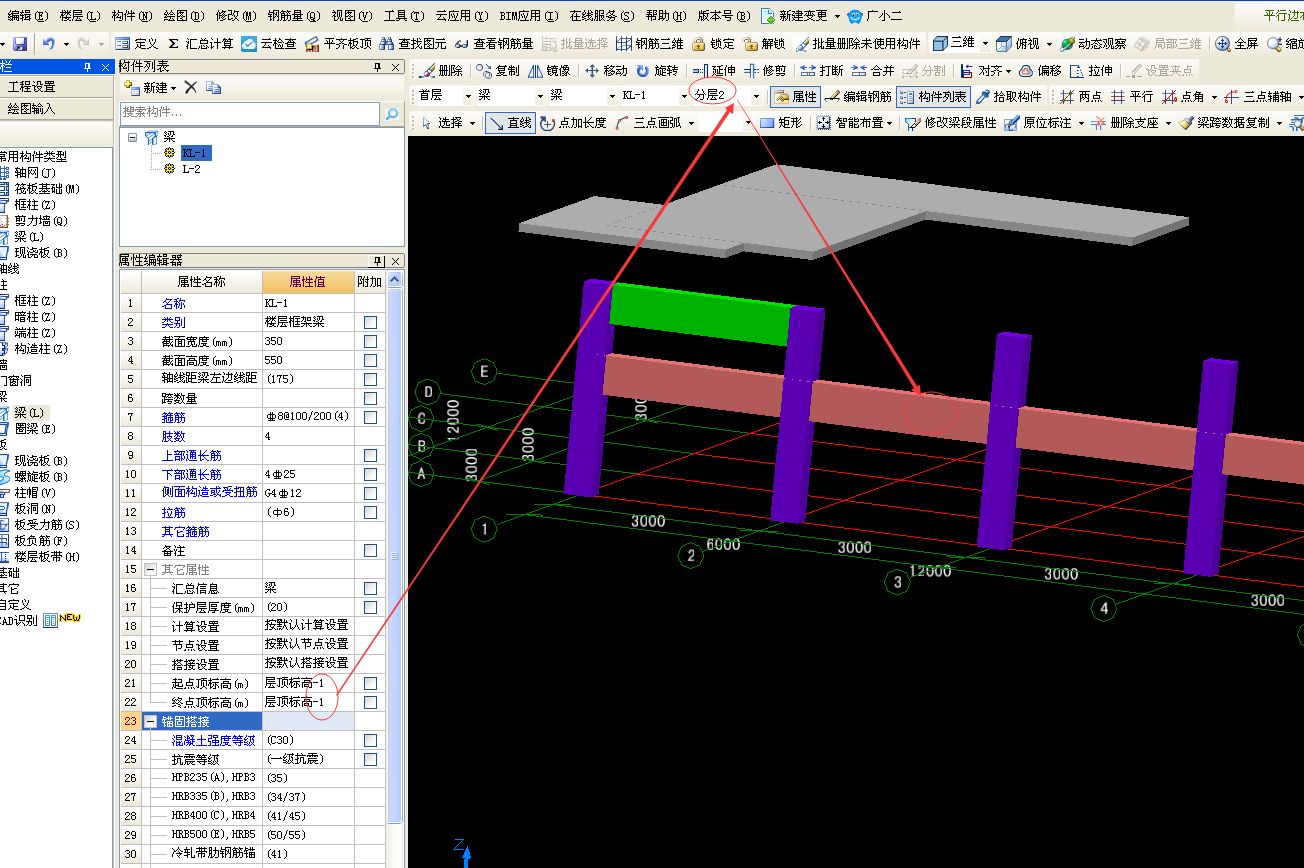The height and width of the screenshot is (868, 1304).
Task: Click the 删除 delete tool
Action: [x=441, y=71]
